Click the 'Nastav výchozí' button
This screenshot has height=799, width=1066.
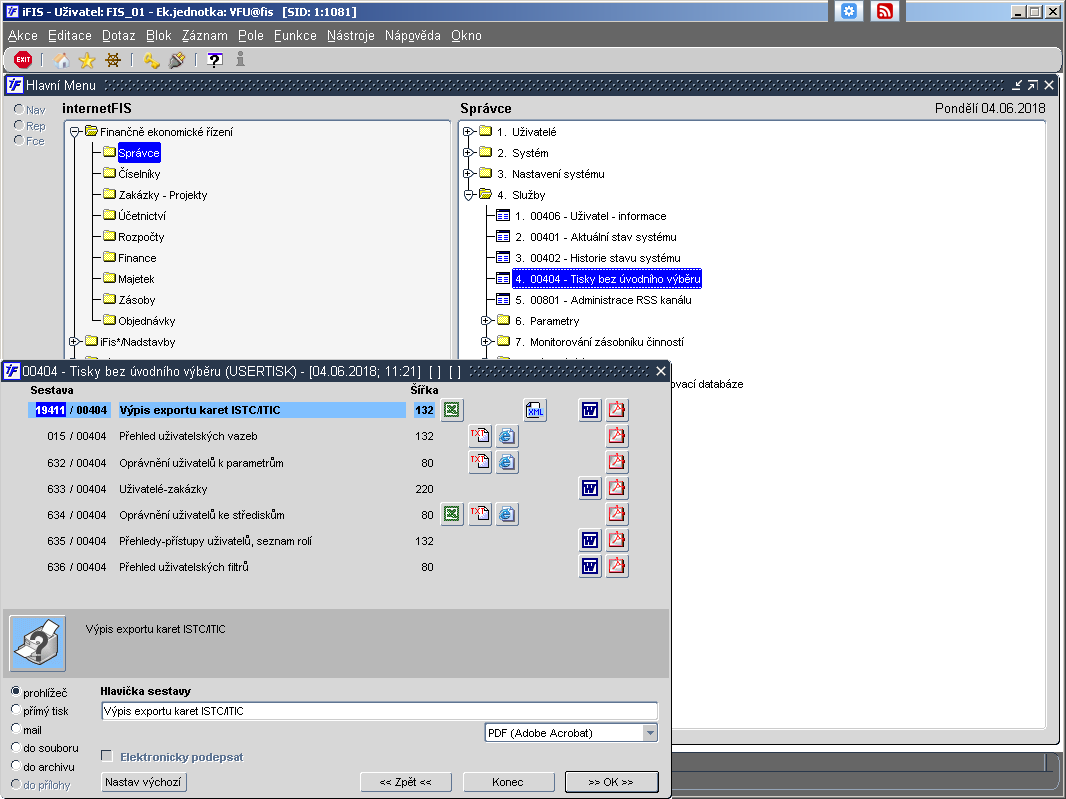(145, 782)
